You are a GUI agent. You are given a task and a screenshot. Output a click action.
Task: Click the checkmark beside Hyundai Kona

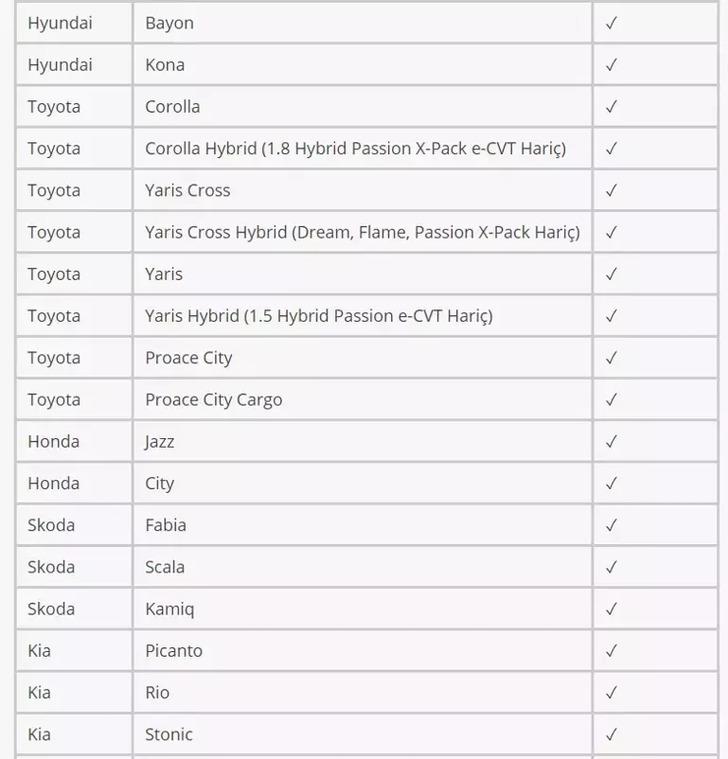coord(611,65)
